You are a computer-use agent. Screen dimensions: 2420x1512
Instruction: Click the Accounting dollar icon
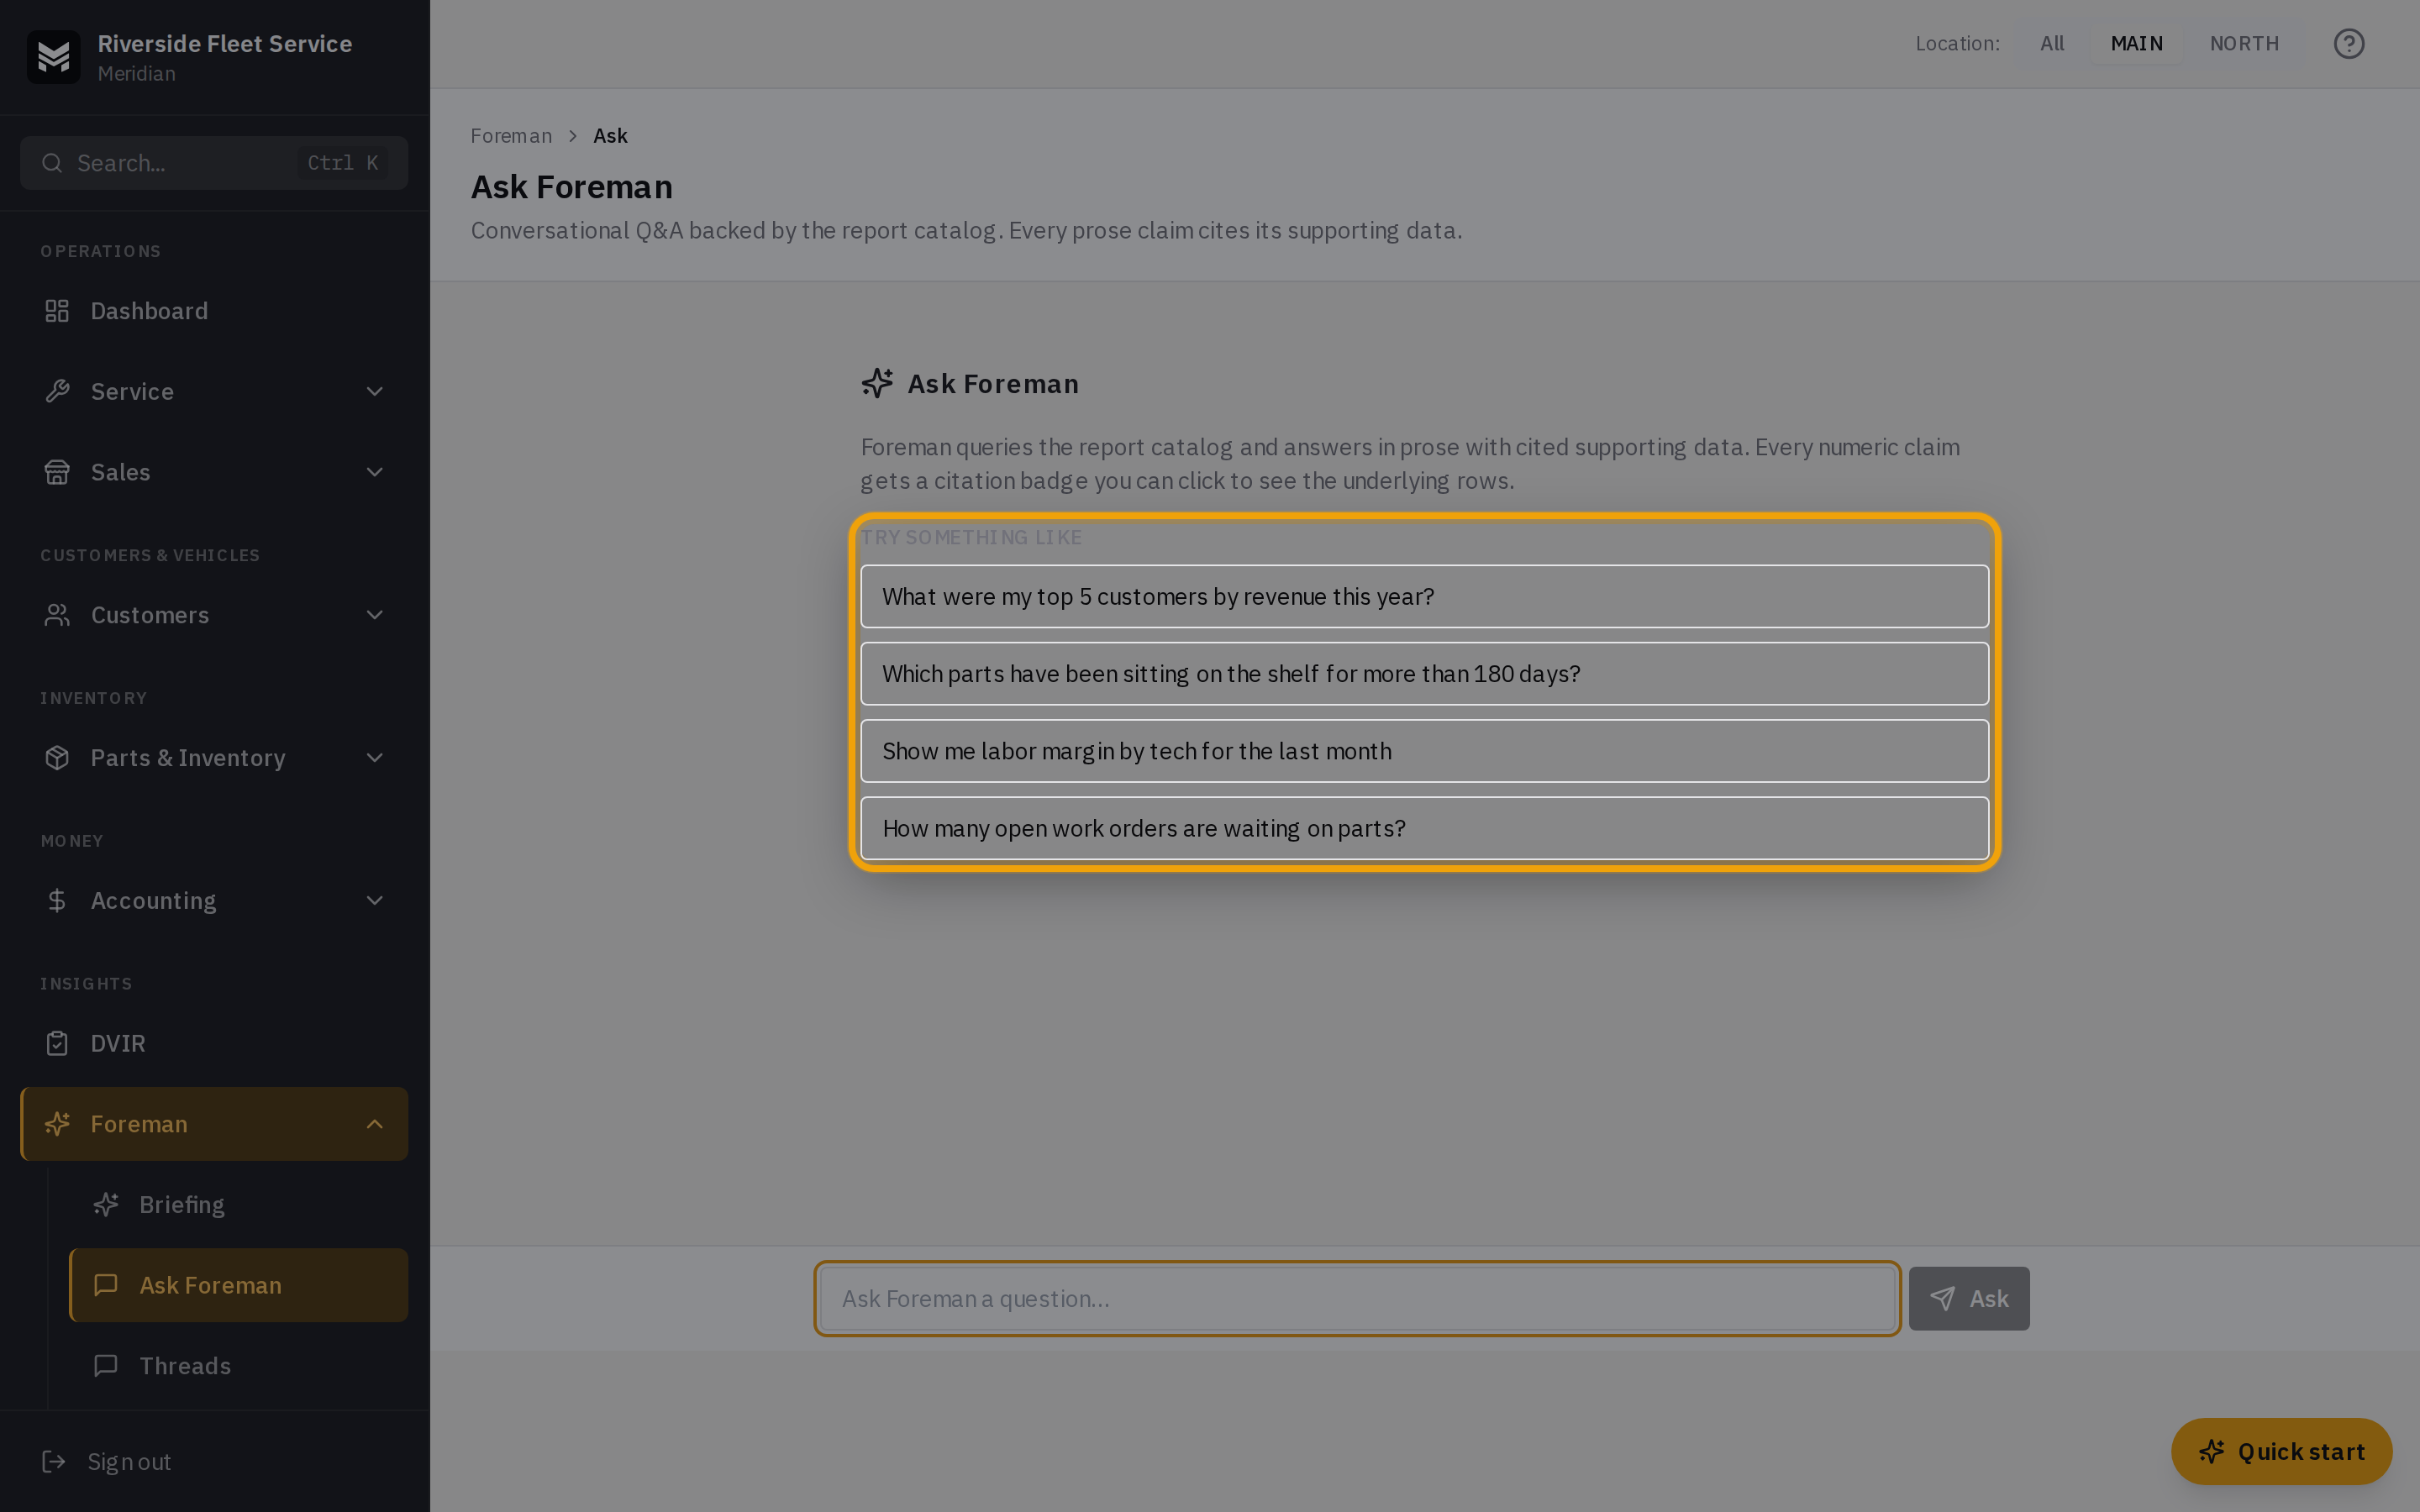pyautogui.click(x=57, y=901)
